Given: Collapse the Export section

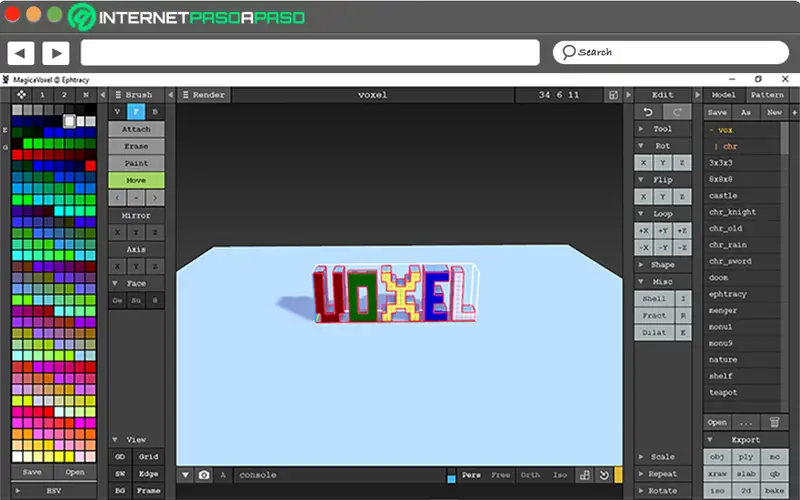Looking at the screenshot, I should tap(745, 440).
